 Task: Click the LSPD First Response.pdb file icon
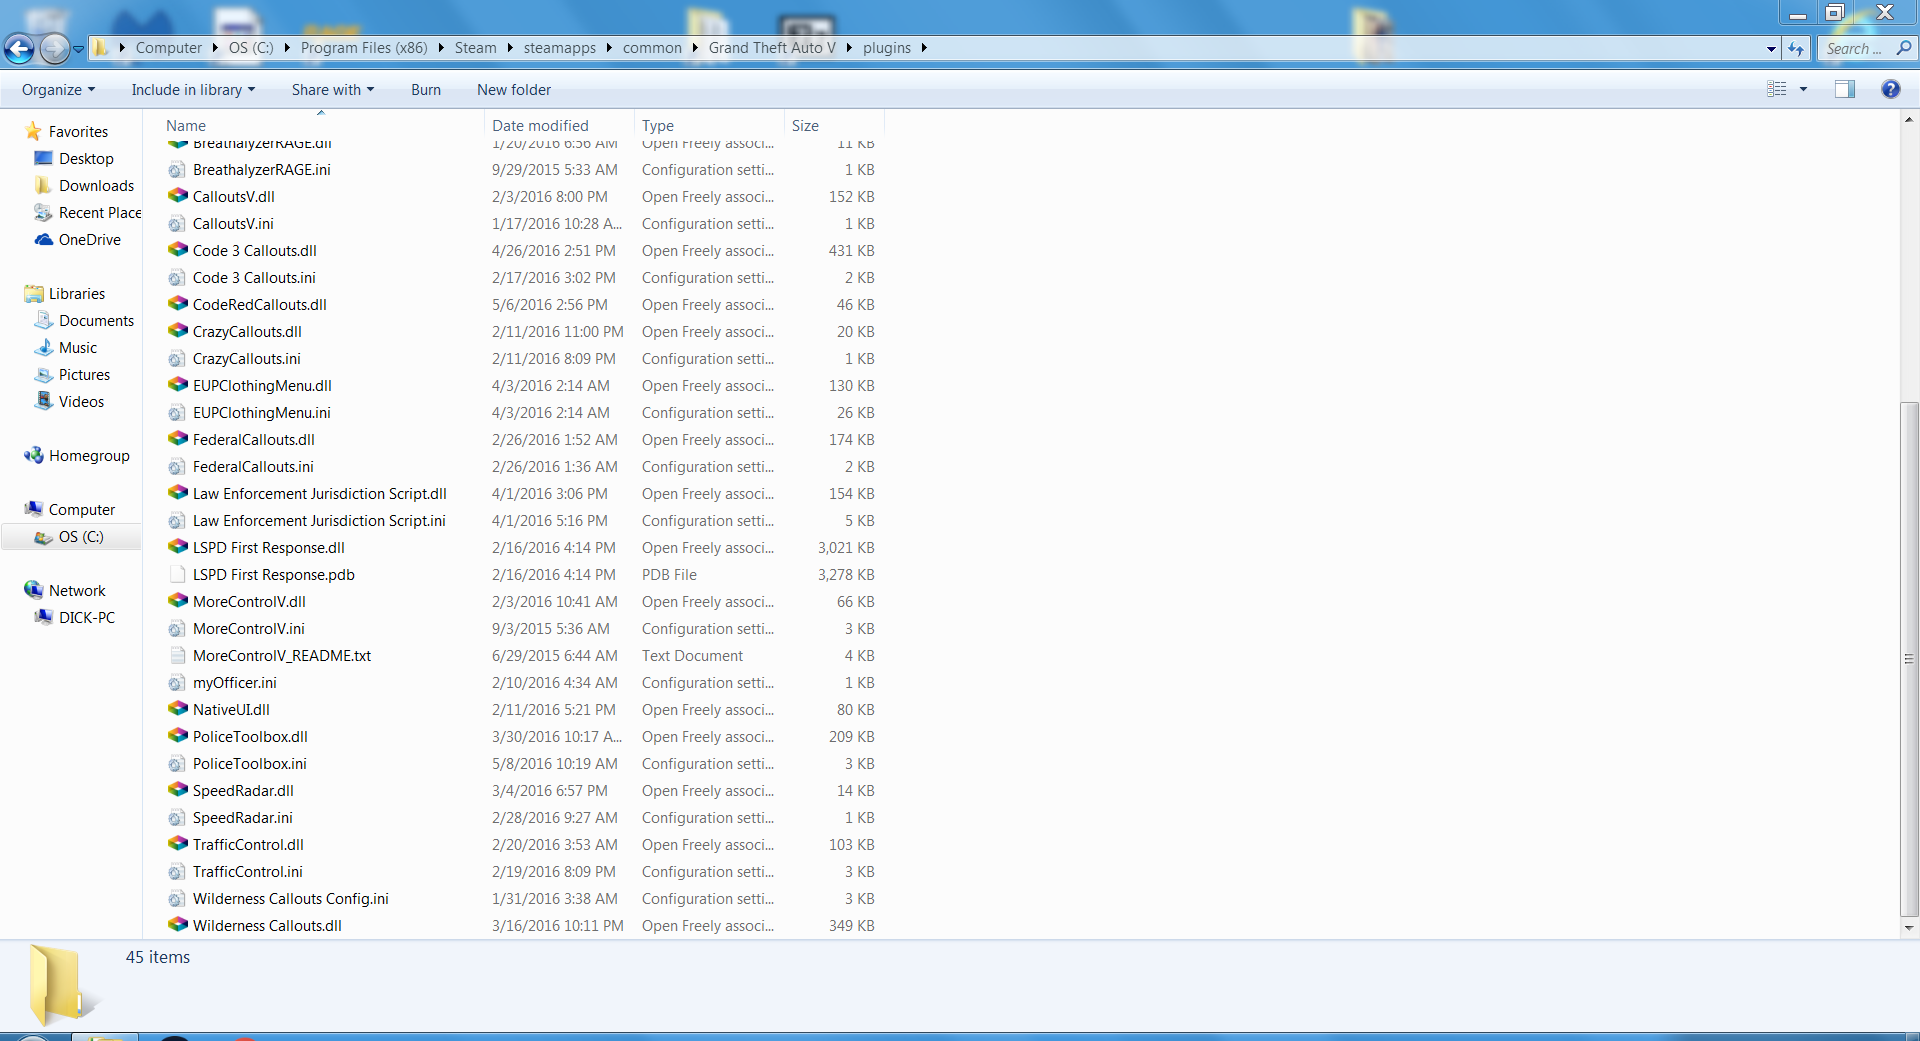[177, 575]
